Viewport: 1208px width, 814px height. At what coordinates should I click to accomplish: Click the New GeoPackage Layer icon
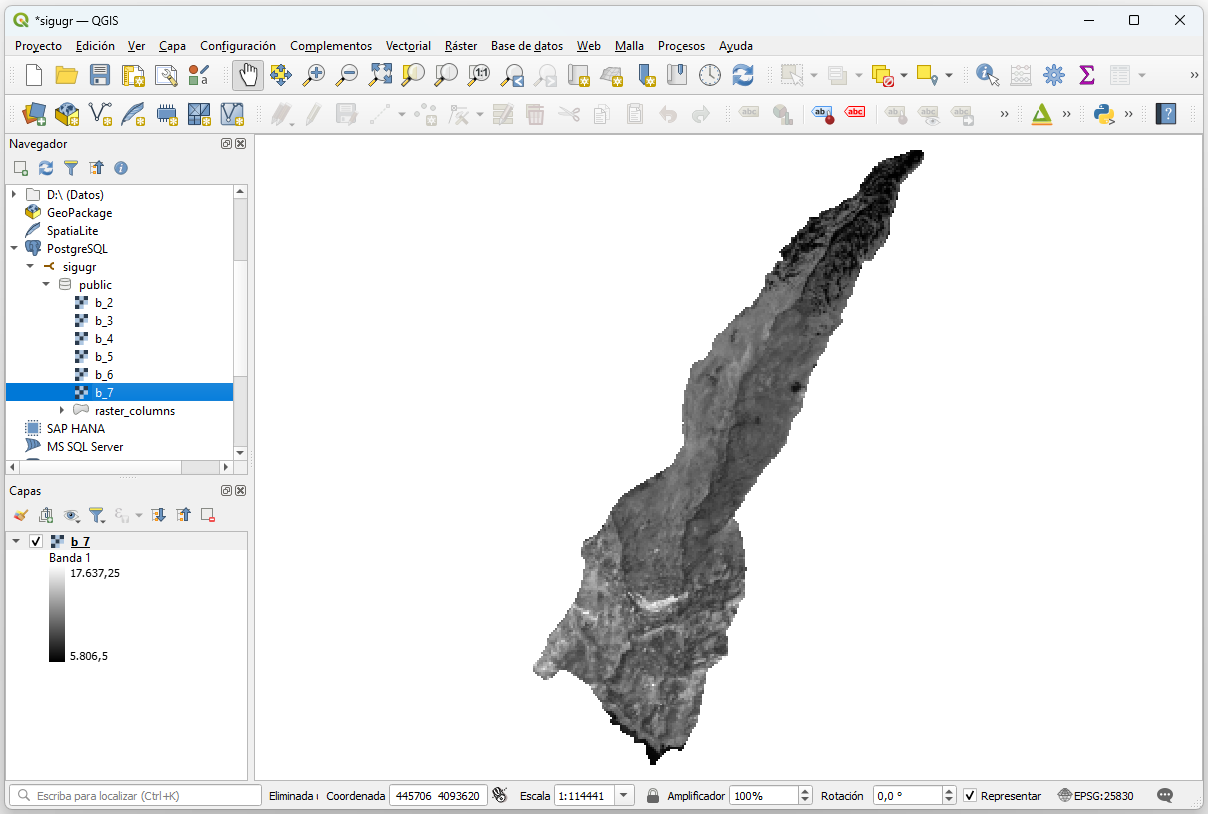[x=67, y=114]
